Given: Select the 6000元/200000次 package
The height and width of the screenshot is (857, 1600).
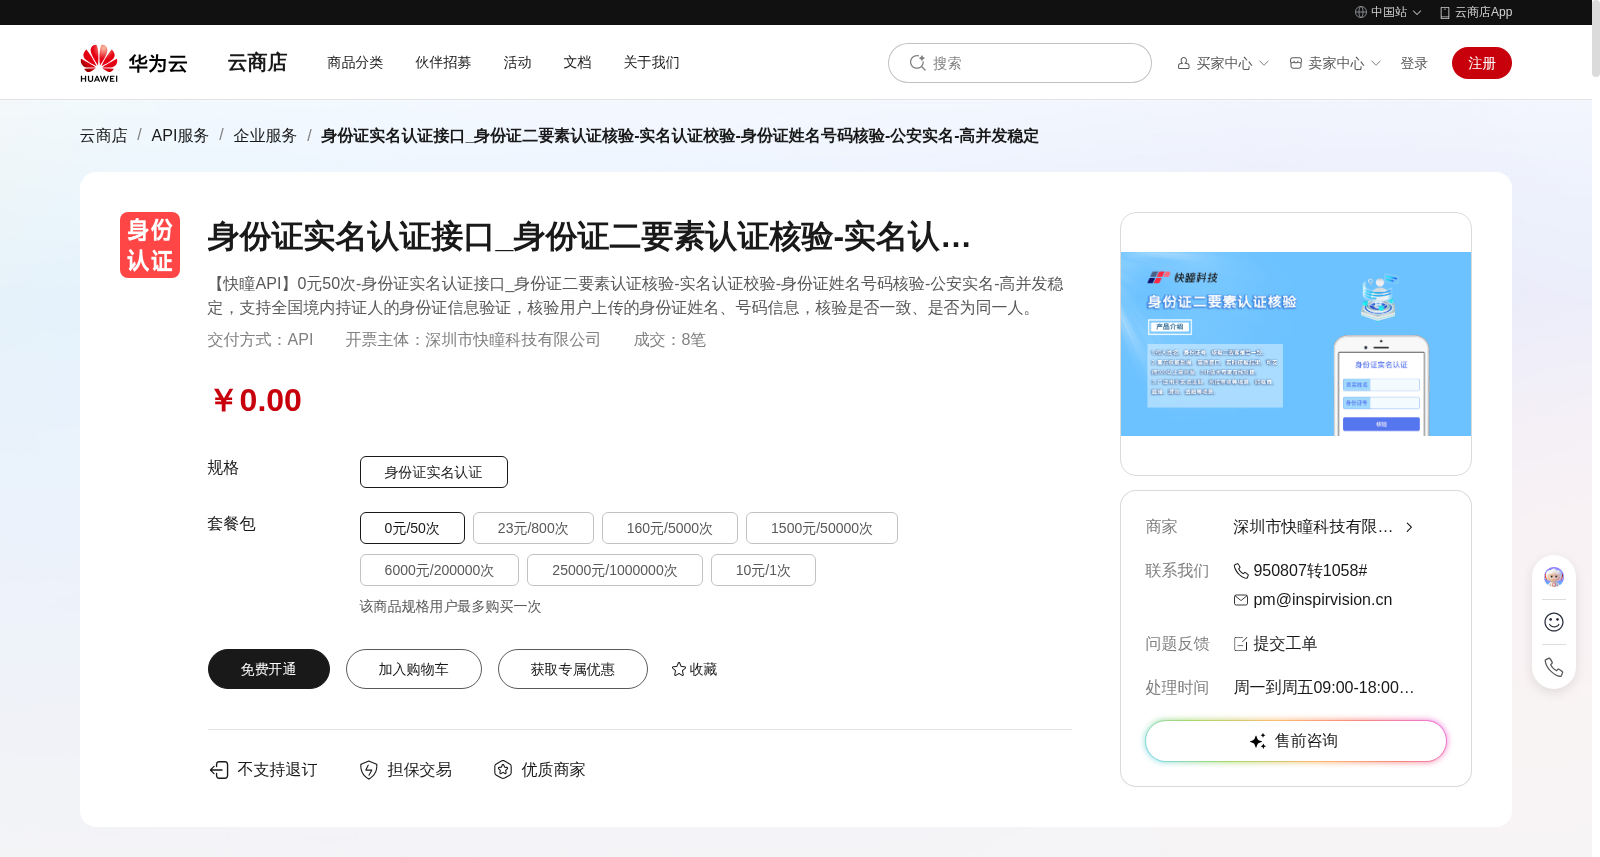Looking at the screenshot, I should pos(439,570).
